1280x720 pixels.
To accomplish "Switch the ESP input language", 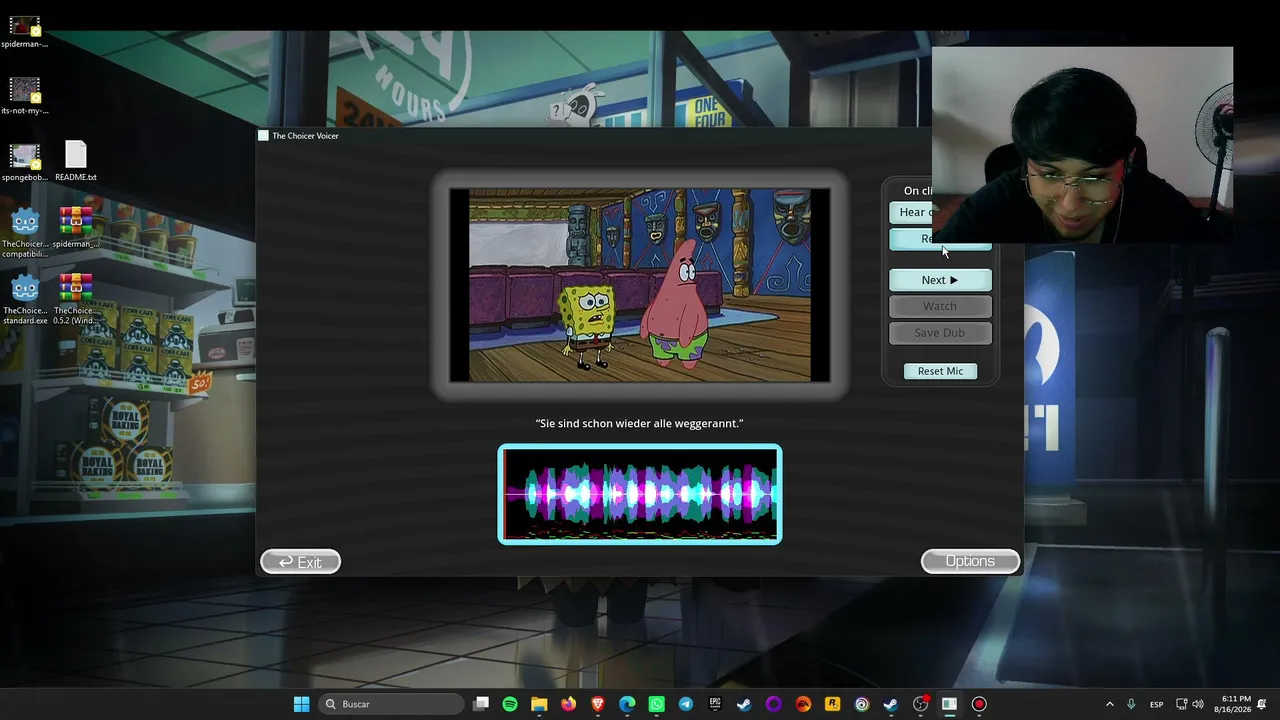I will pyautogui.click(x=1157, y=704).
